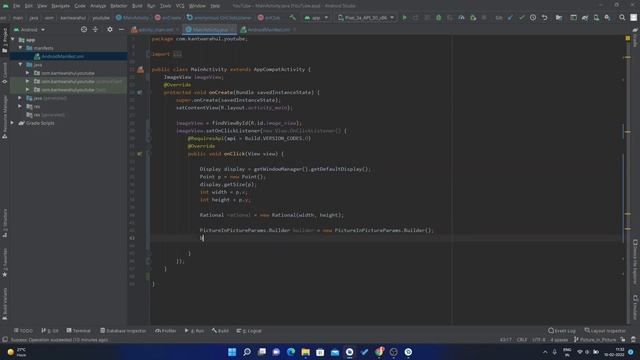
Task: Click the yellow warning marker atop editor scrollbar
Action: 628,38
